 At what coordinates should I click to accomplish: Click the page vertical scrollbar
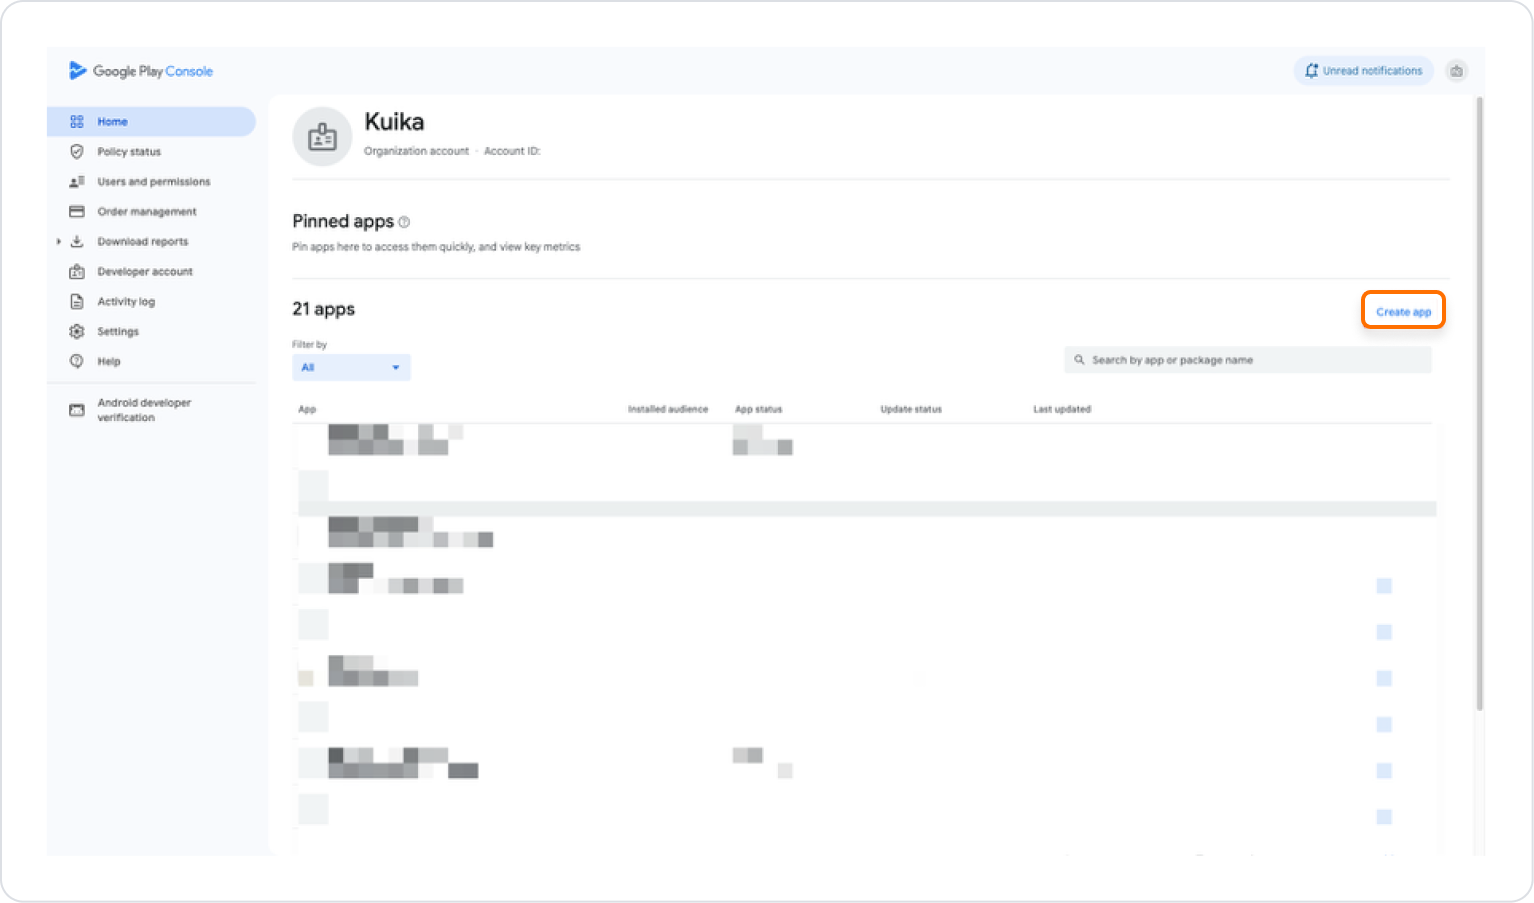[1480, 404]
